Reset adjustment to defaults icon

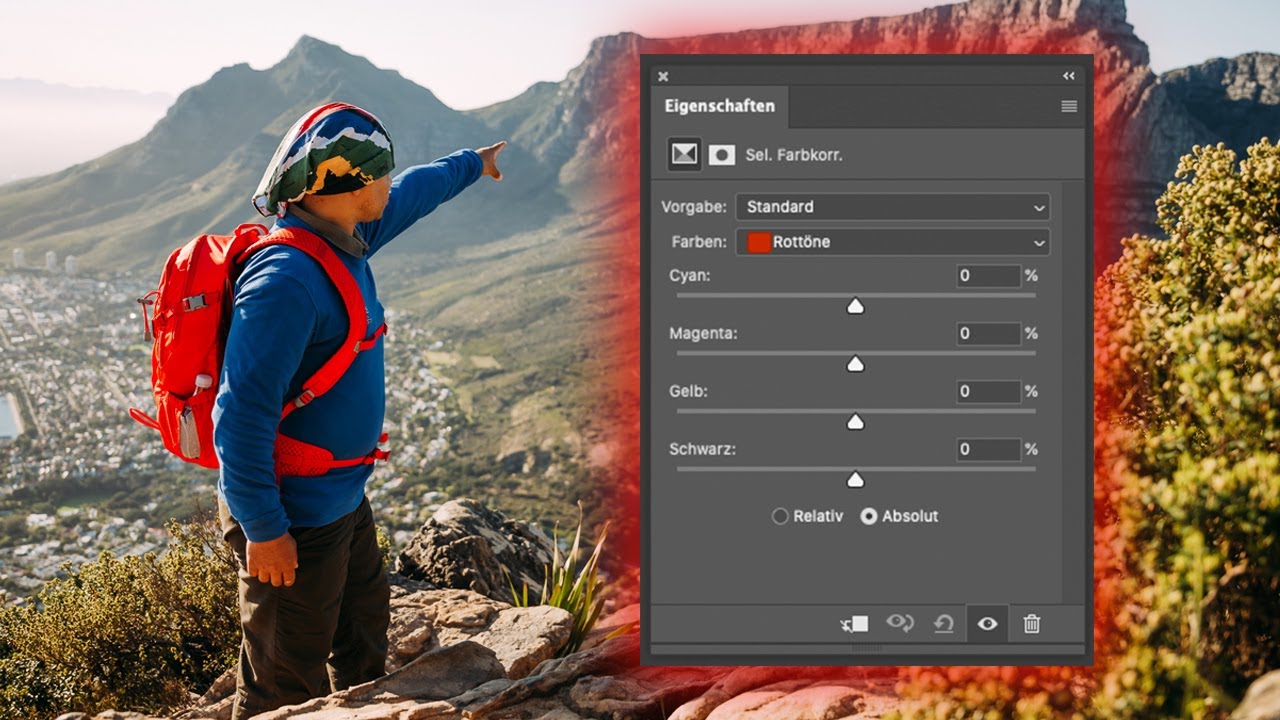(944, 624)
